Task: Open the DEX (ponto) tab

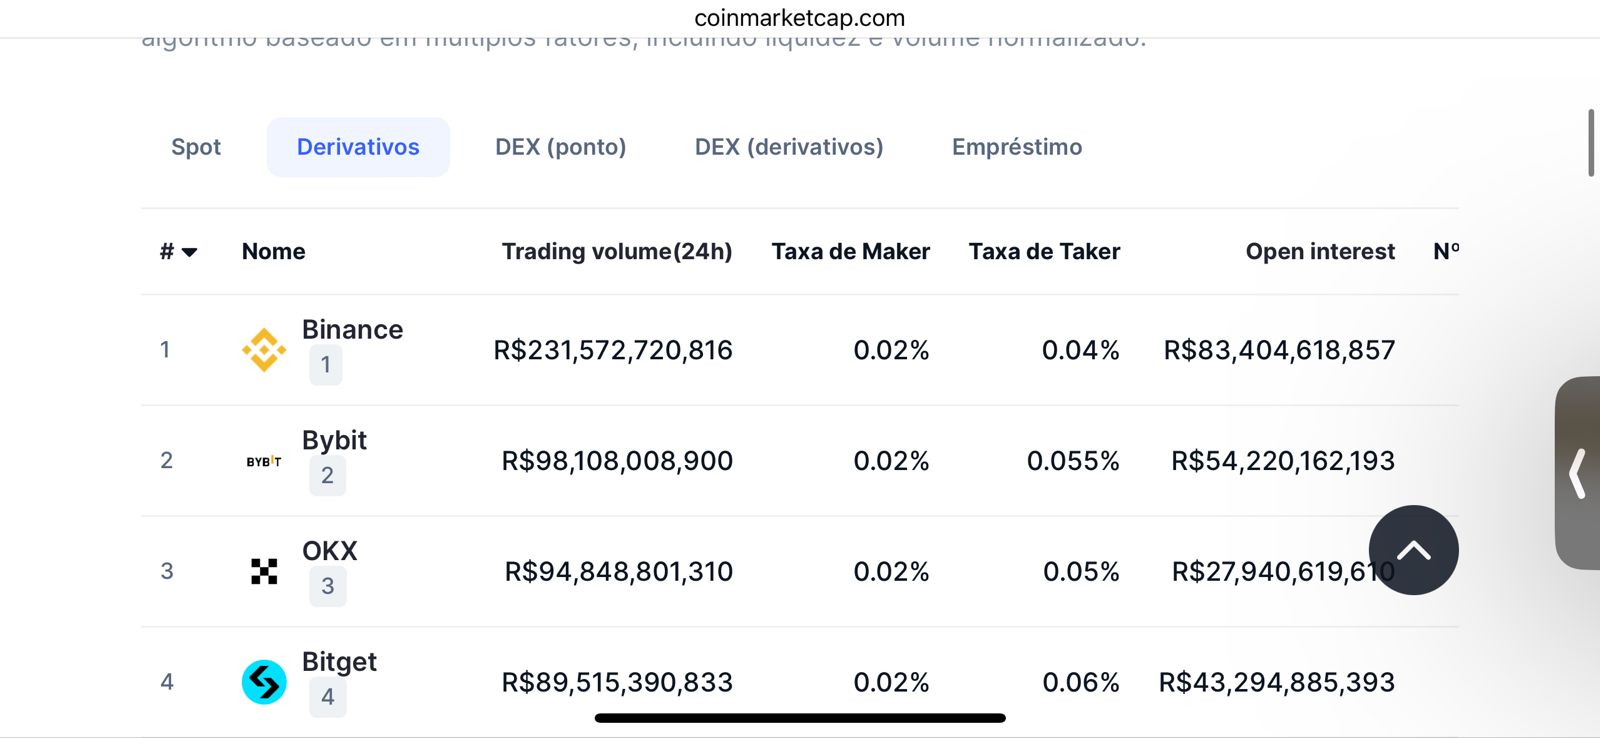Action: click(x=560, y=147)
